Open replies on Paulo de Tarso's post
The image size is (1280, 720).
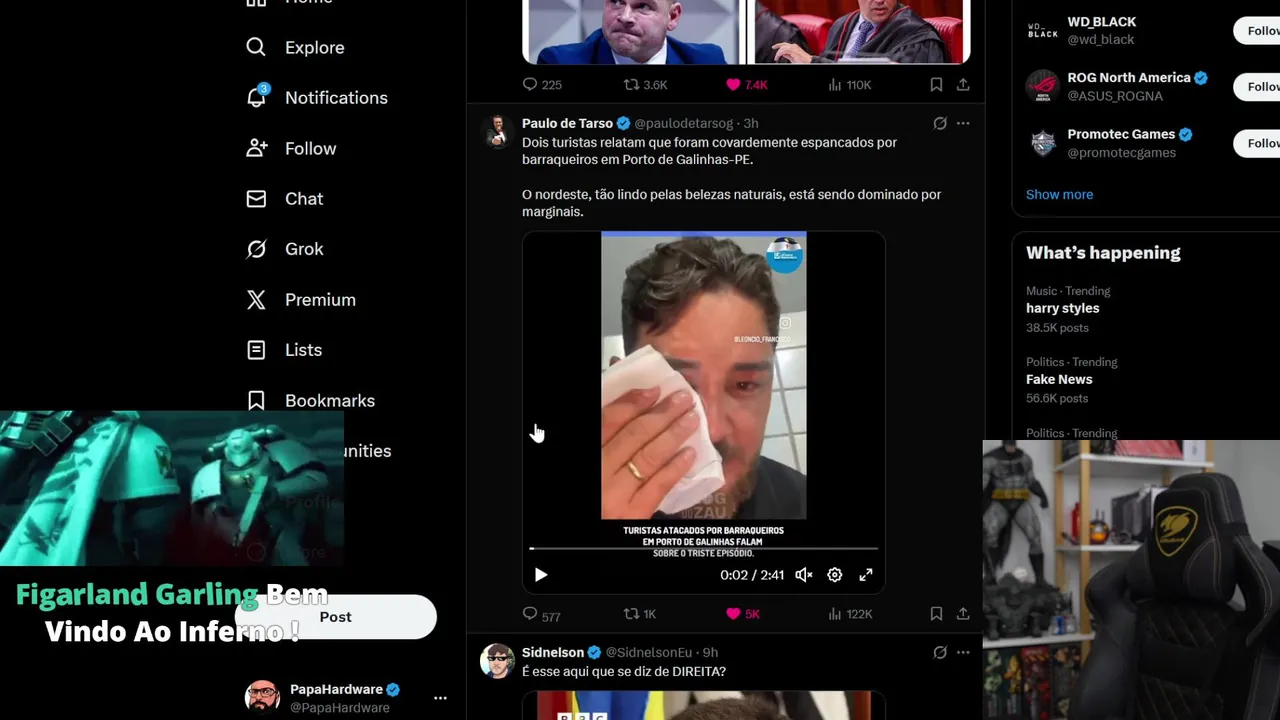[x=541, y=614]
